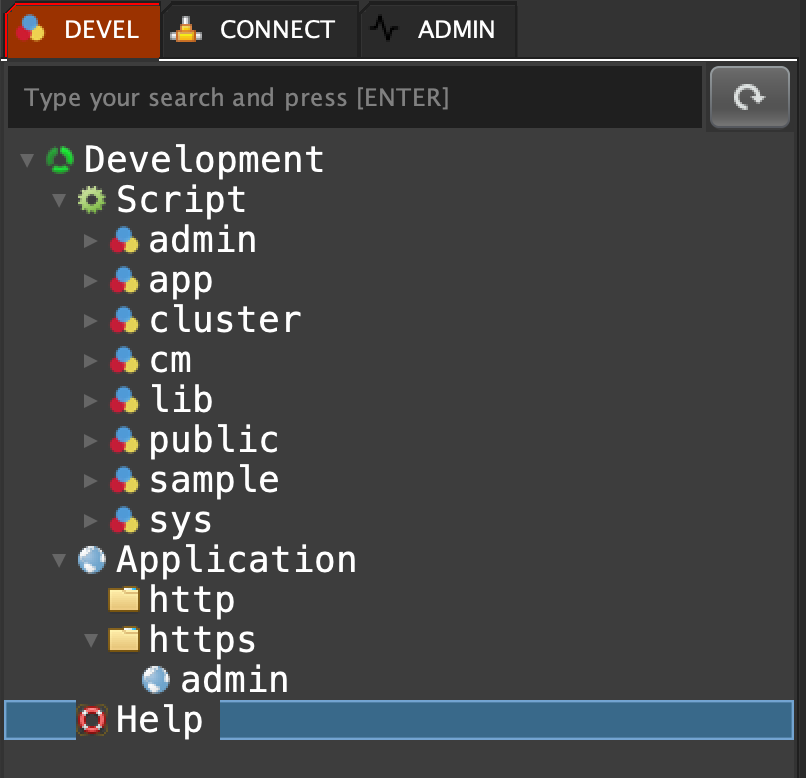This screenshot has height=778, width=806.
Task: Open the ADMIN tab
Action: click(x=438, y=30)
